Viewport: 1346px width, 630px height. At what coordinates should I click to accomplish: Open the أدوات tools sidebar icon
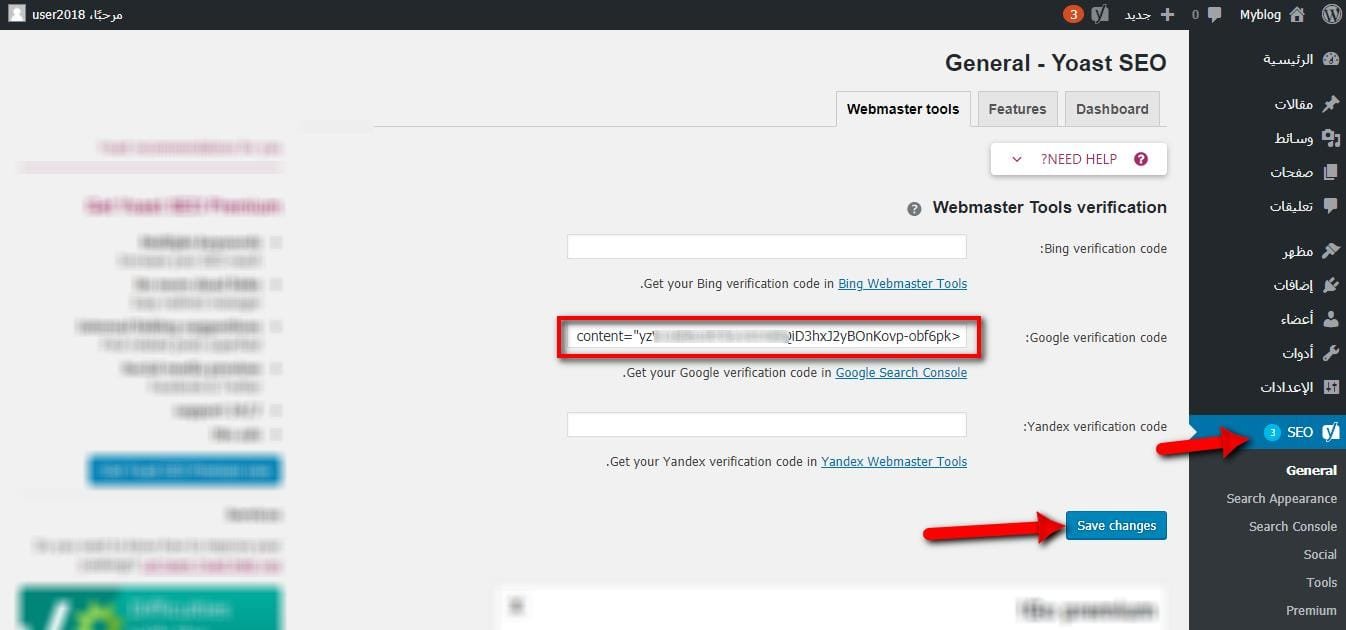1331,352
